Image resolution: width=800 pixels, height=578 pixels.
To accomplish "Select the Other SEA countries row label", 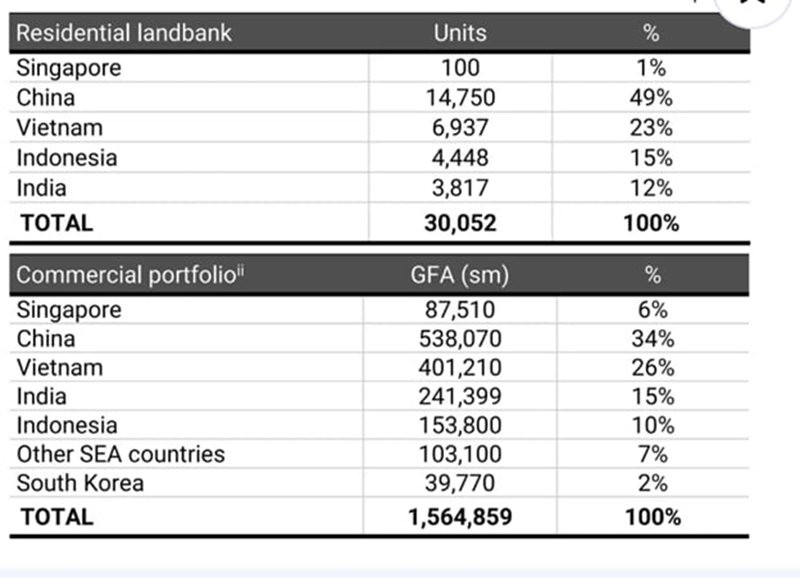I will [121, 454].
